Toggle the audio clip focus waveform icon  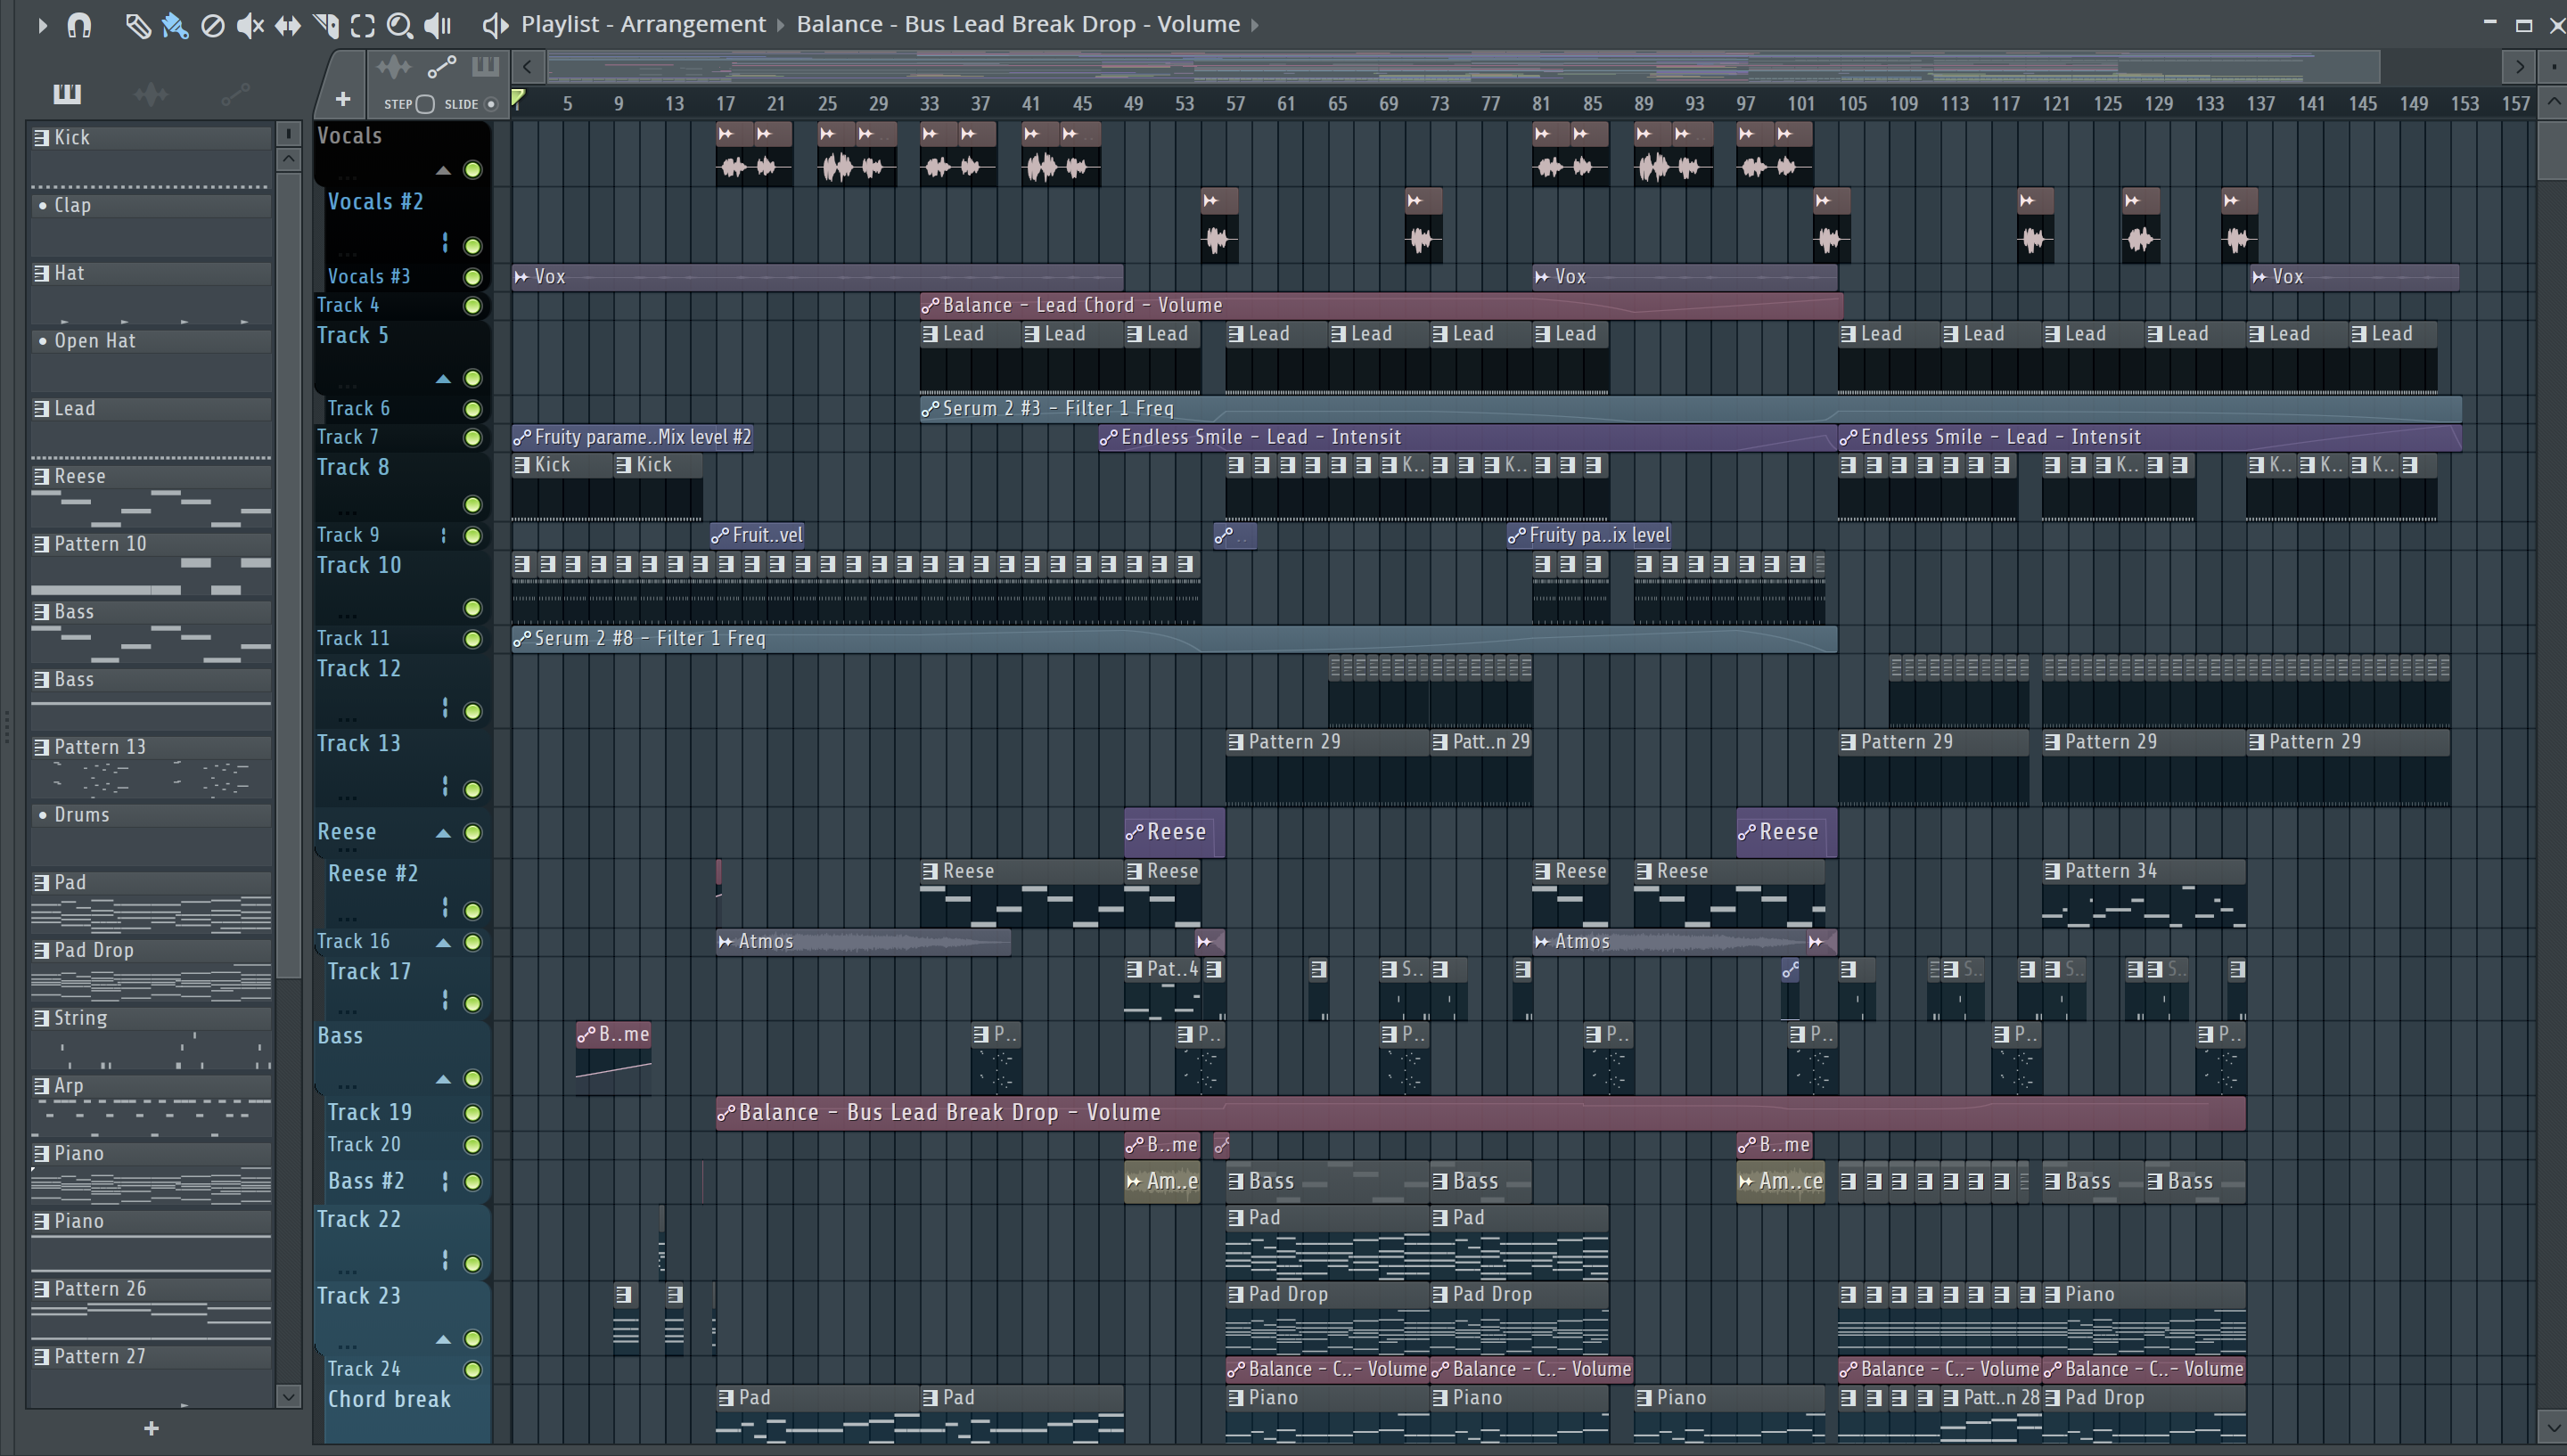point(394,67)
